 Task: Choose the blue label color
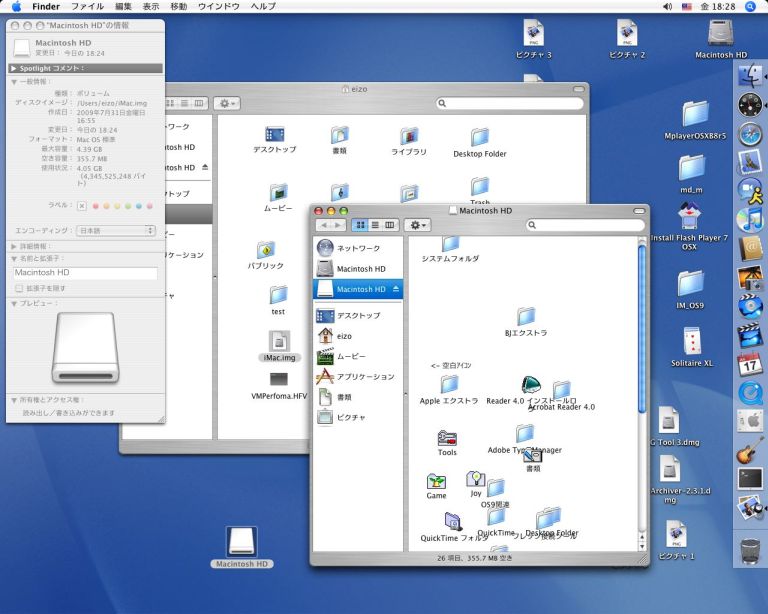pos(139,206)
